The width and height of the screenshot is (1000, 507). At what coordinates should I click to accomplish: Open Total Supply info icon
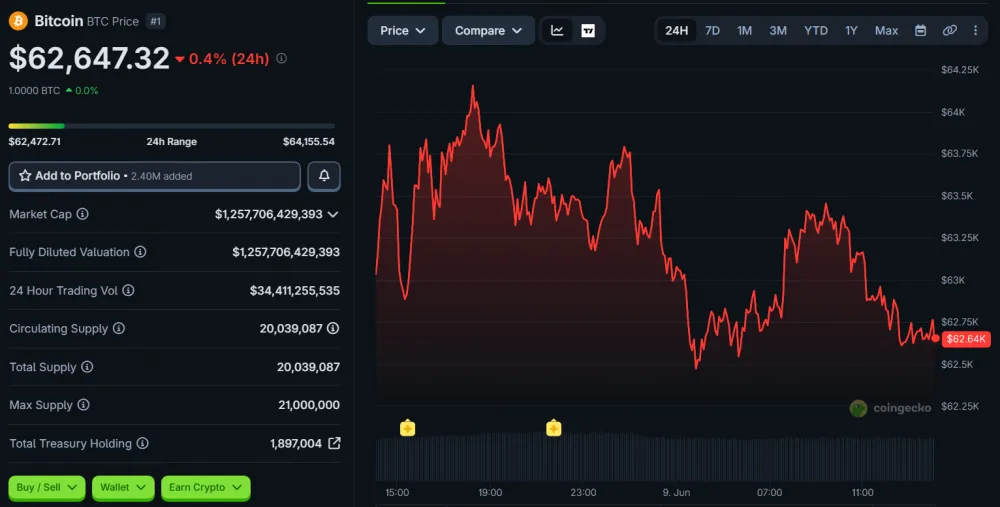(87, 367)
